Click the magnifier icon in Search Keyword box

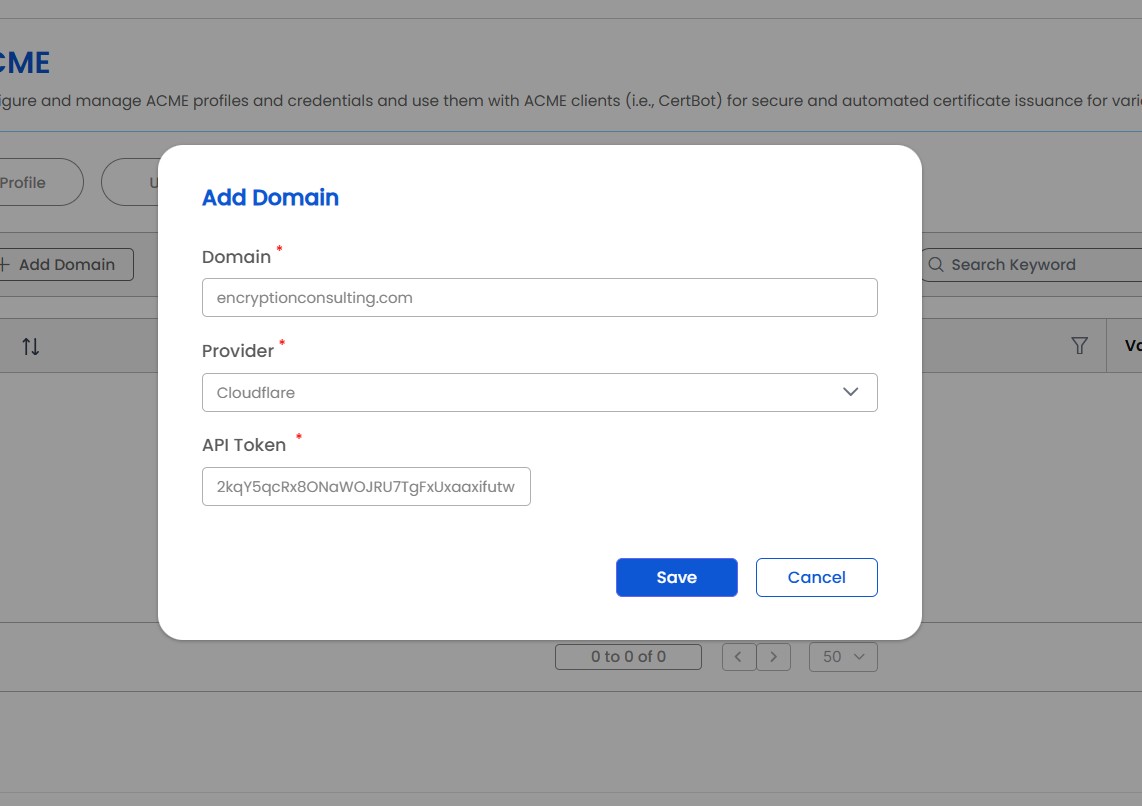(x=936, y=265)
